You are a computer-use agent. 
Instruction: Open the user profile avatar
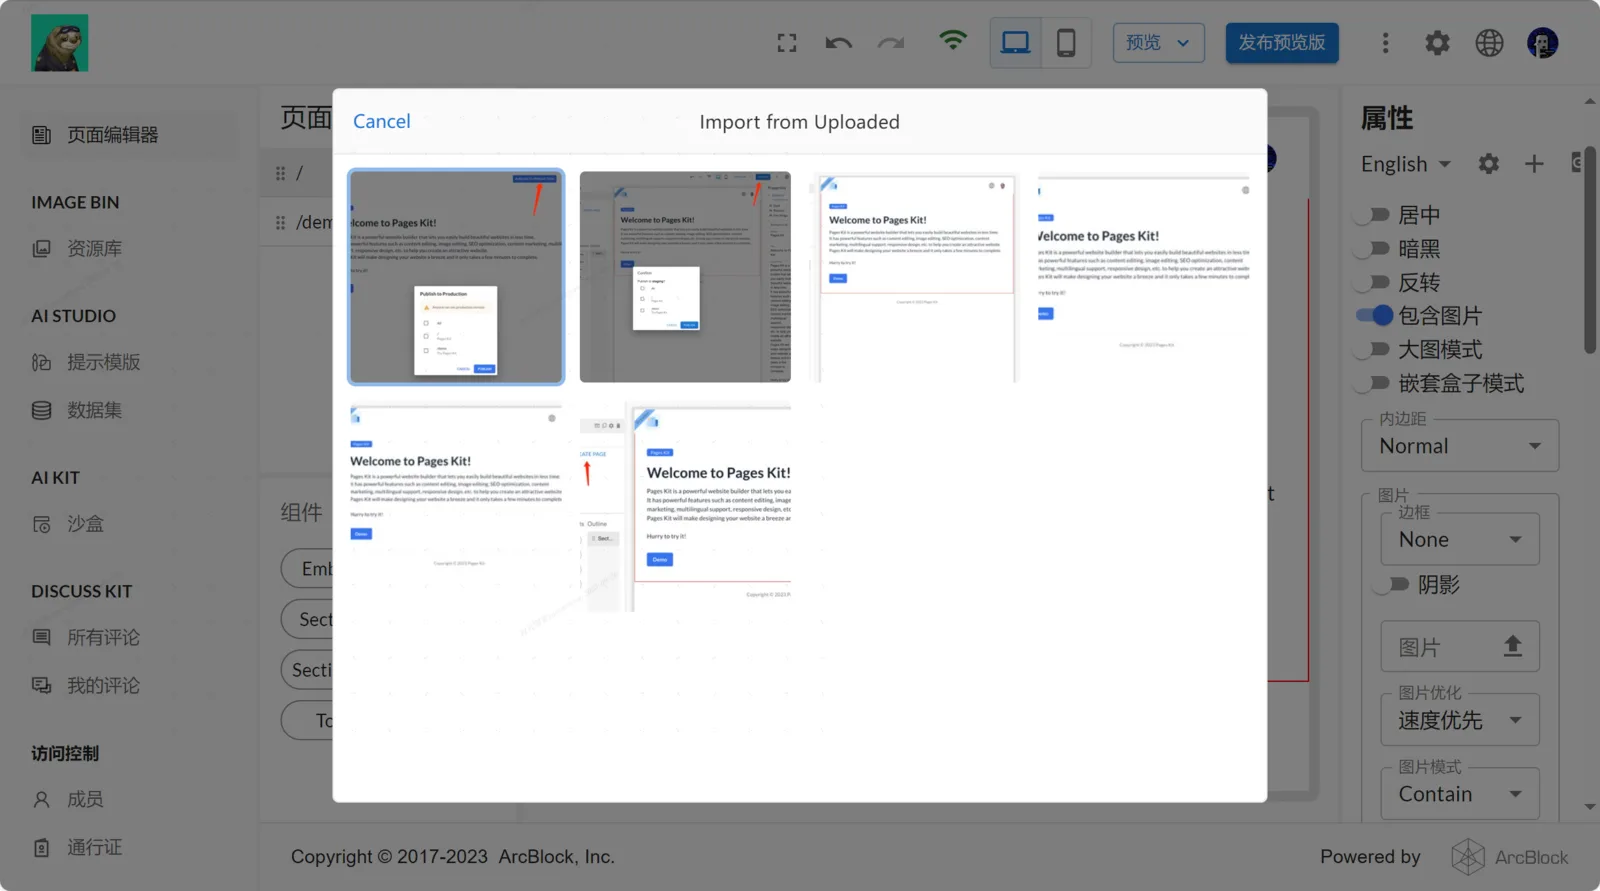1542,43
